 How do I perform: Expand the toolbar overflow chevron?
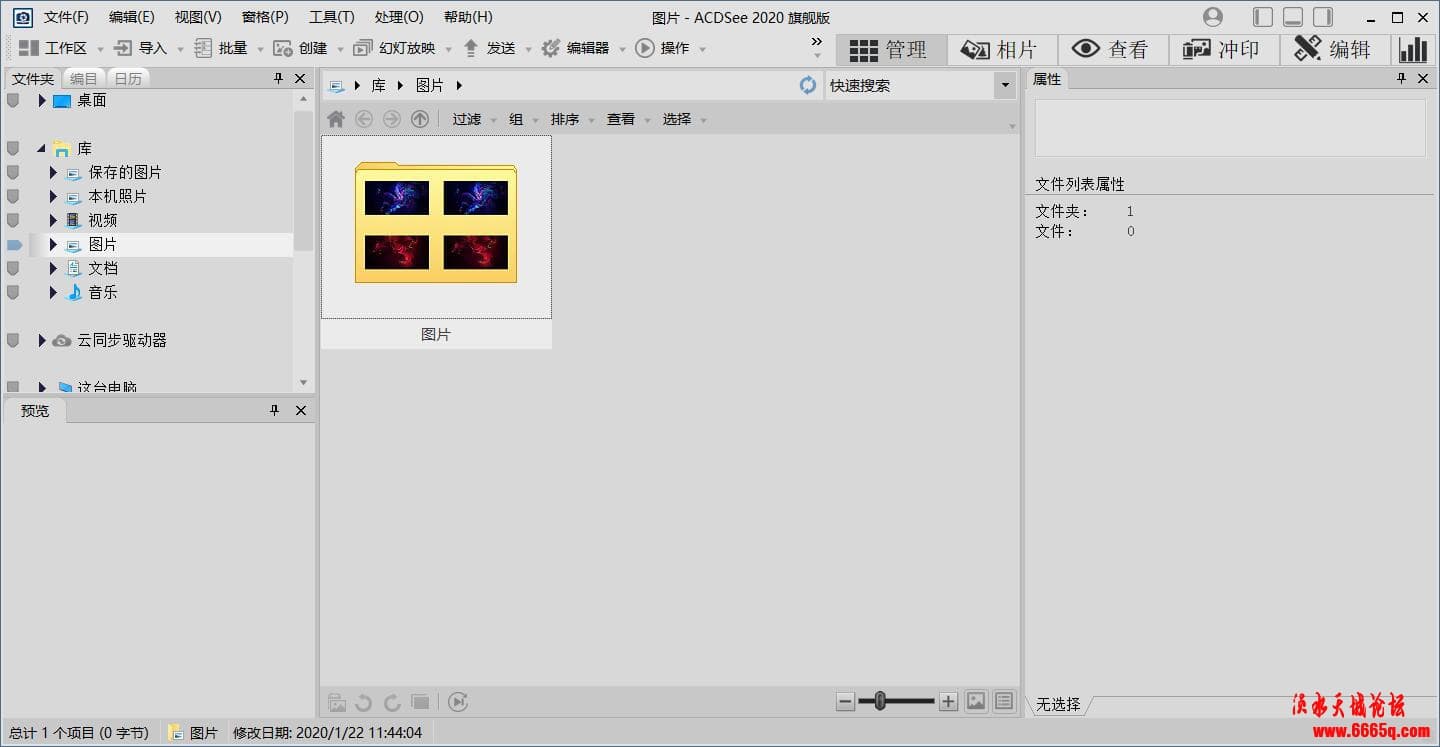coord(817,42)
